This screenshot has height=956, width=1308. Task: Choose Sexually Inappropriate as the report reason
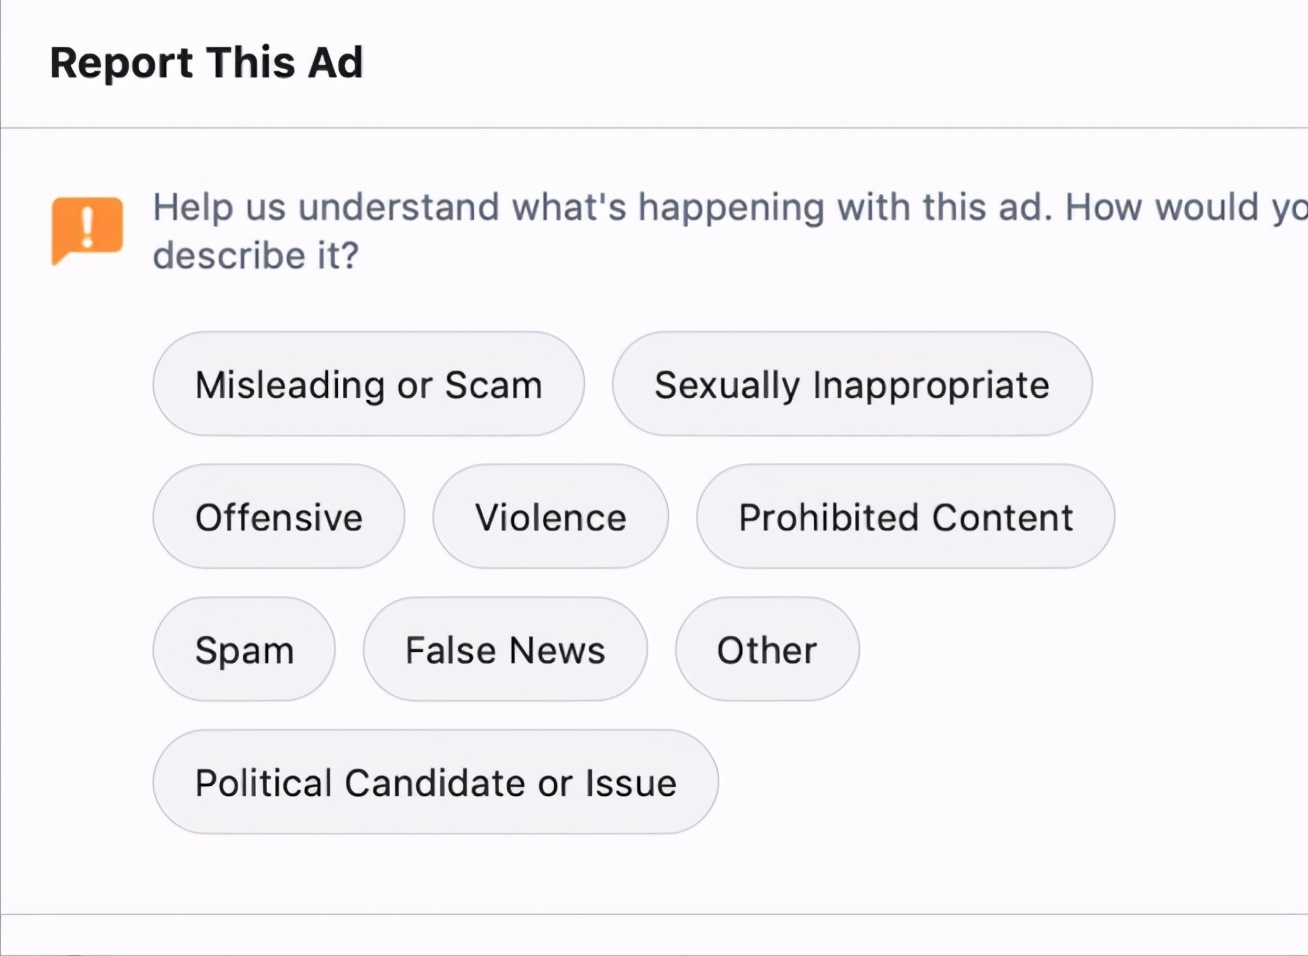(852, 384)
